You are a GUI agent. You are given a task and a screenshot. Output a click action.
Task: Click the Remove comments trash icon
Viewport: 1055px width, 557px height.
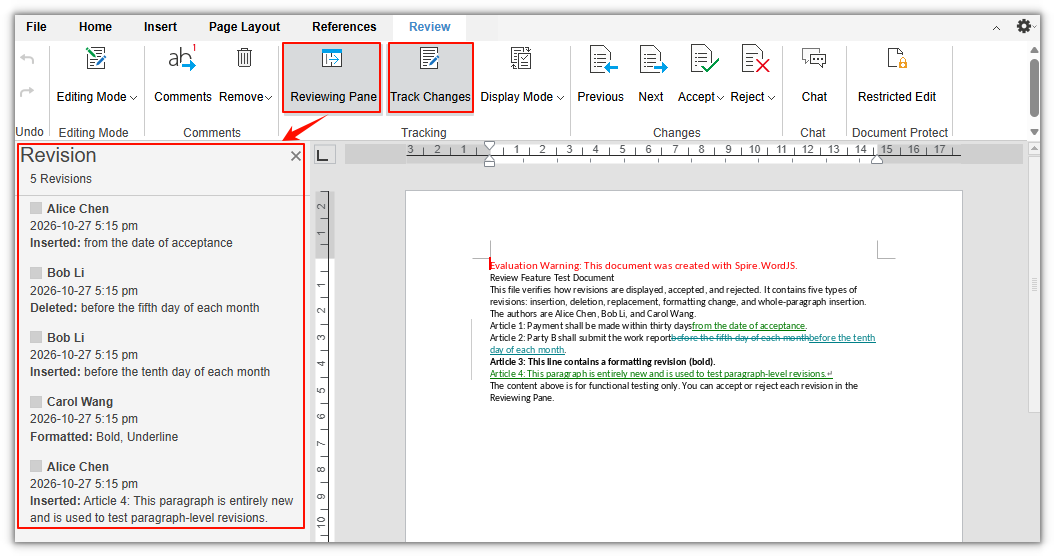(244, 58)
